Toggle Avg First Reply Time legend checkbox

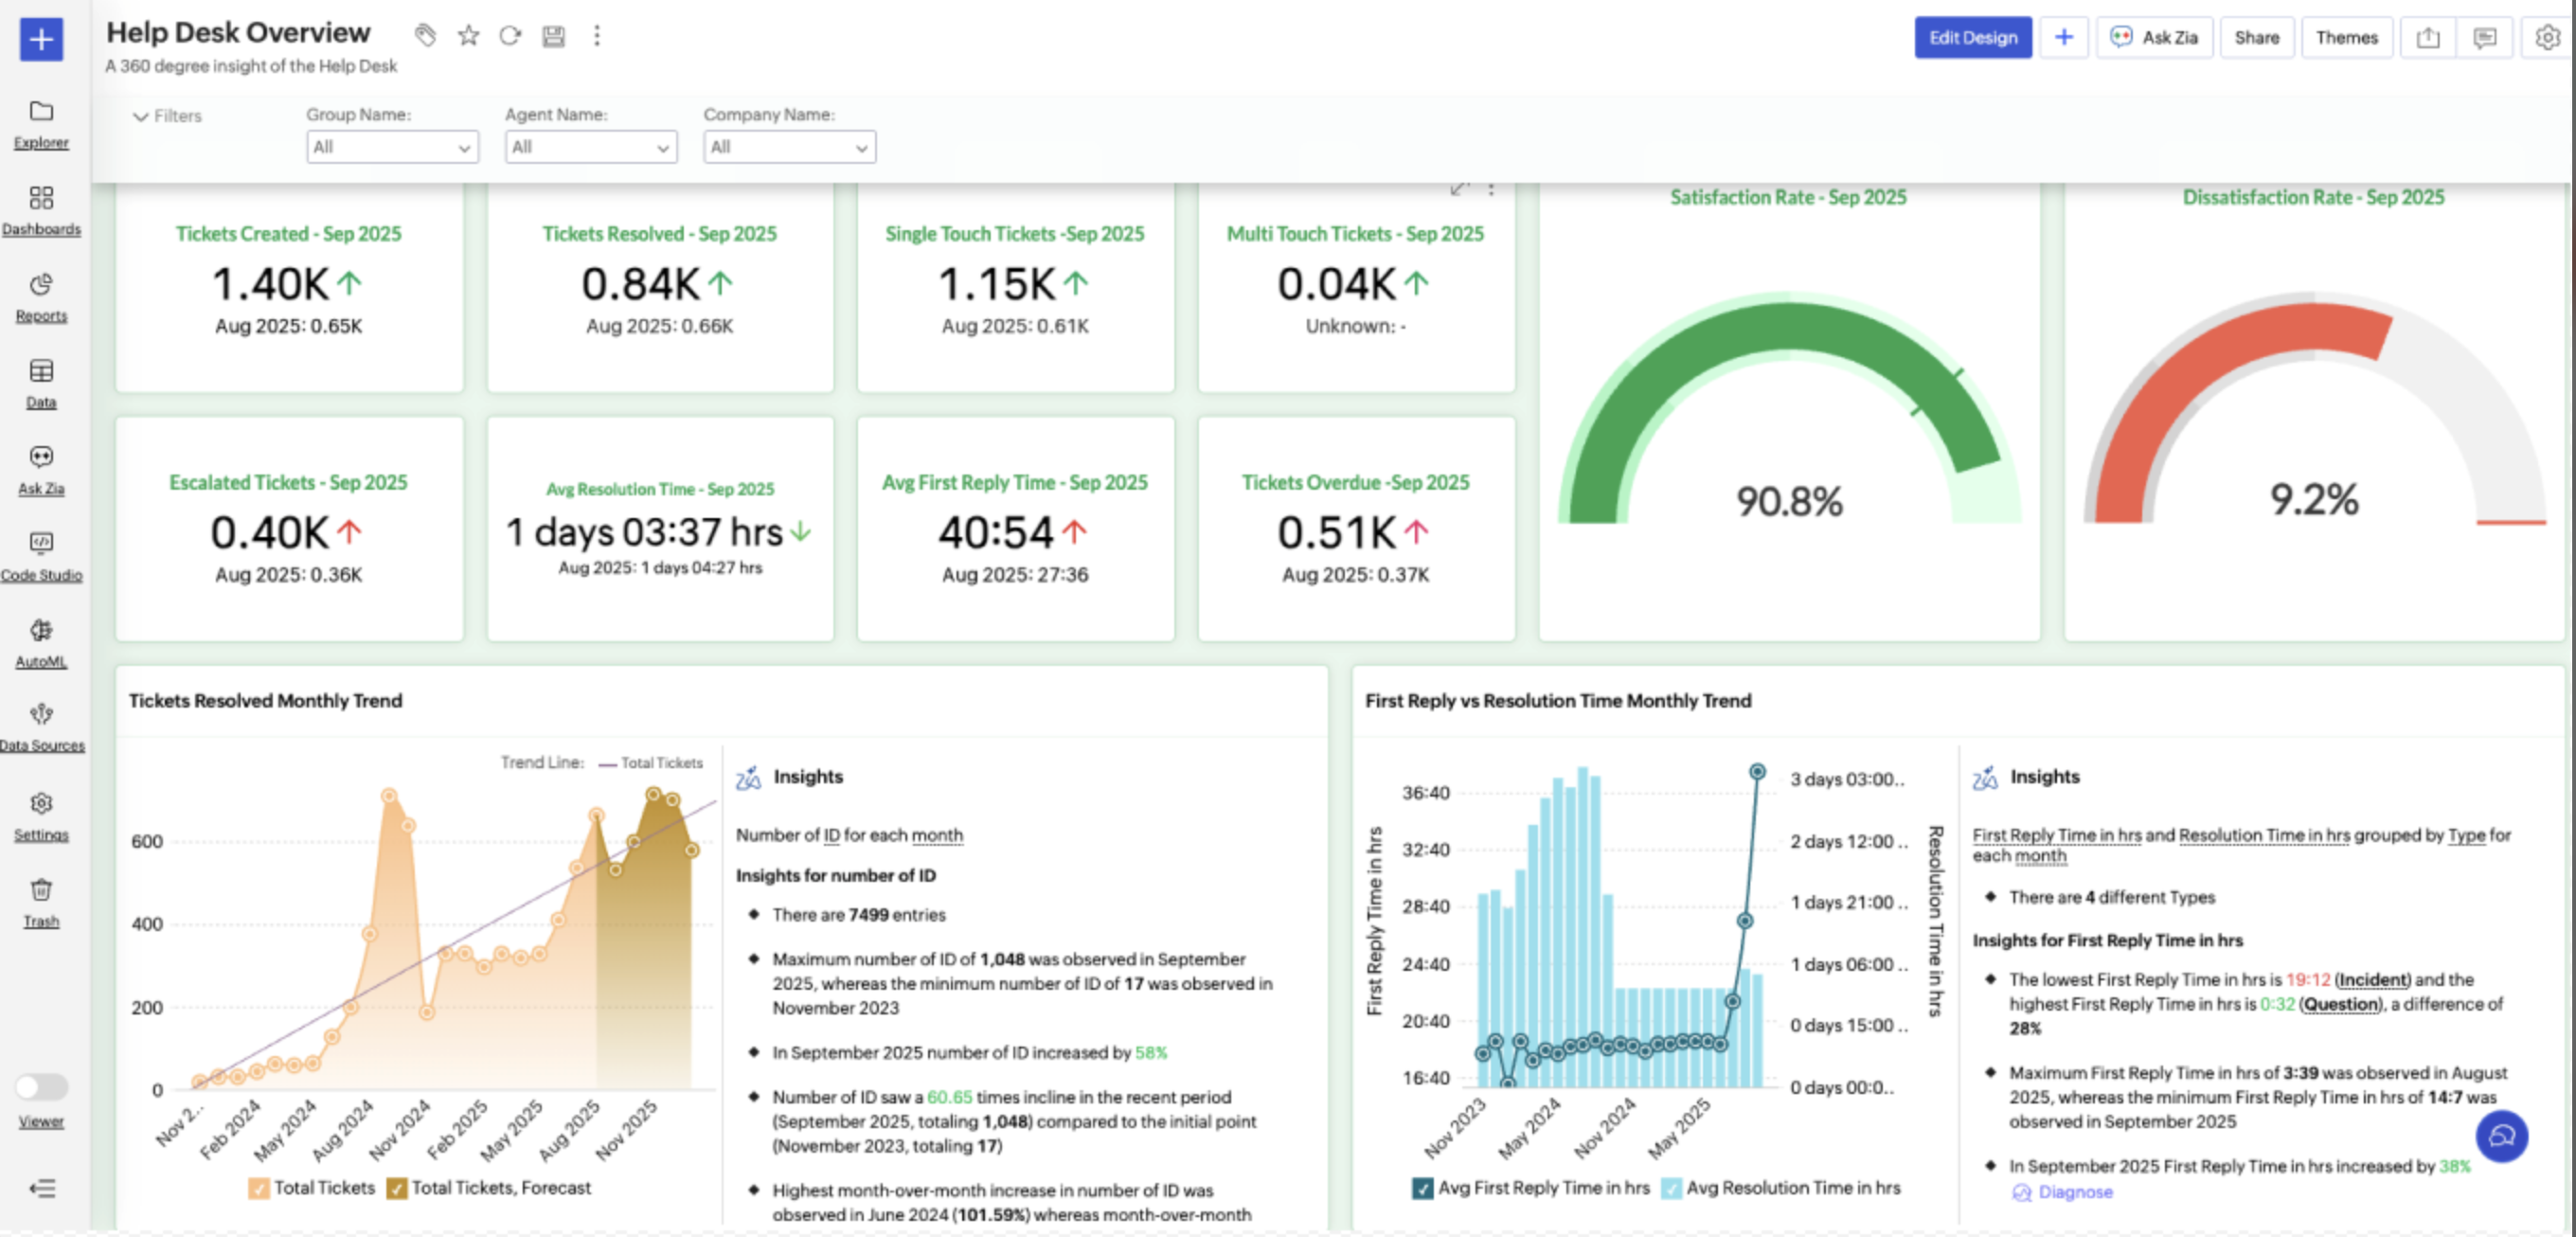click(1422, 1188)
